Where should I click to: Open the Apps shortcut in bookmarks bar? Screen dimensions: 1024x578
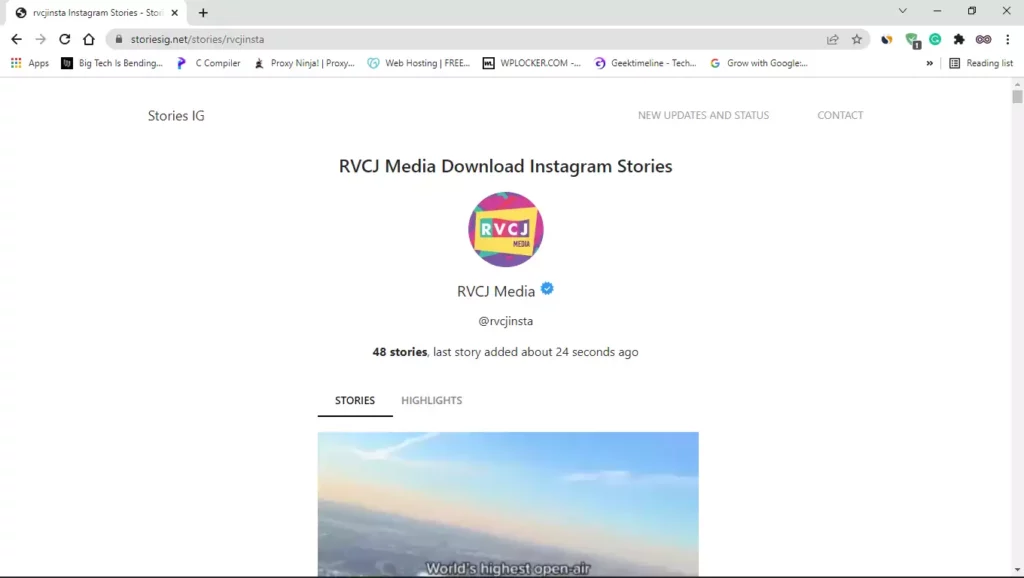click(x=30, y=63)
